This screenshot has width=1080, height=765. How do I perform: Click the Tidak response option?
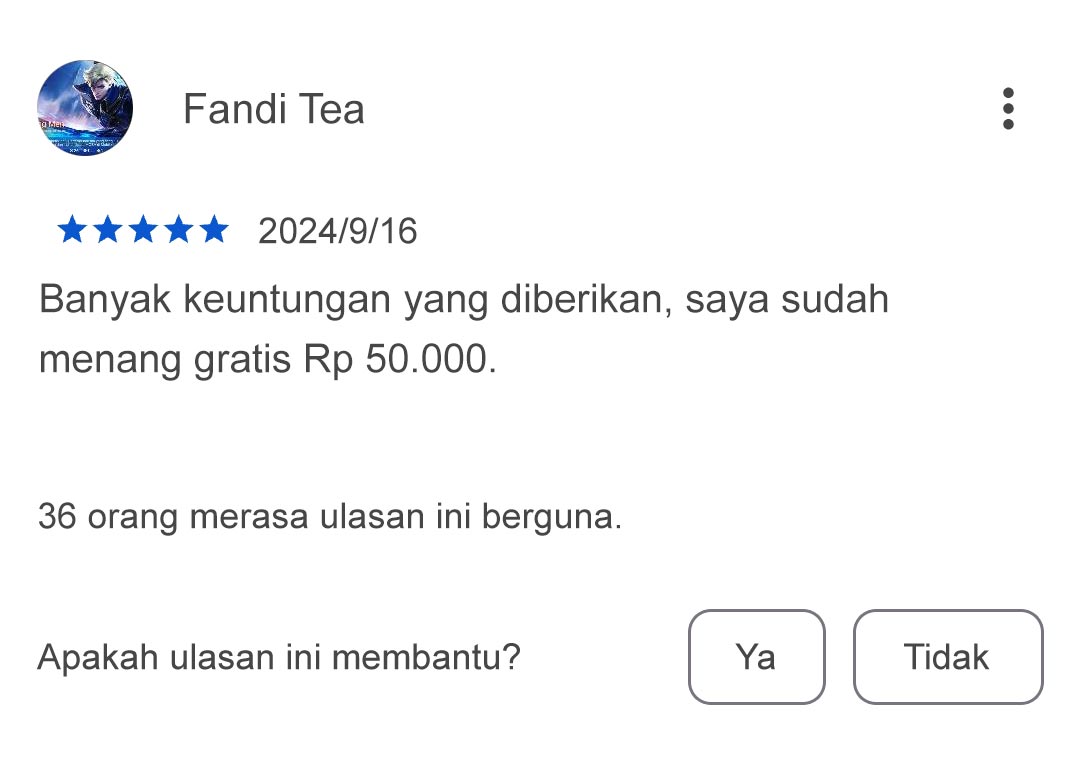(947, 657)
